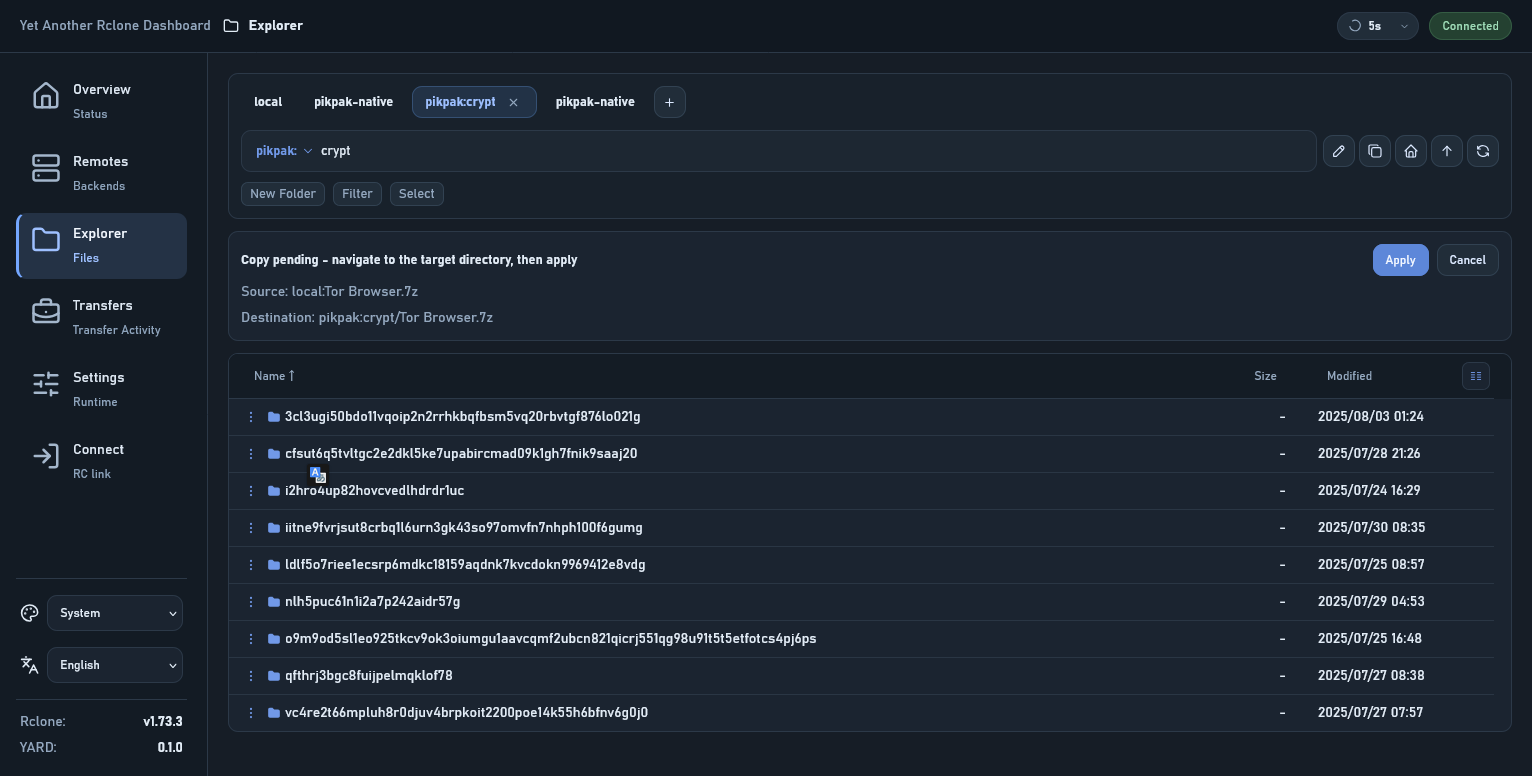Open the theme palette selector icon
Image resolution: width=1532 pixels, height=776 pixels.
pos(29,613)
